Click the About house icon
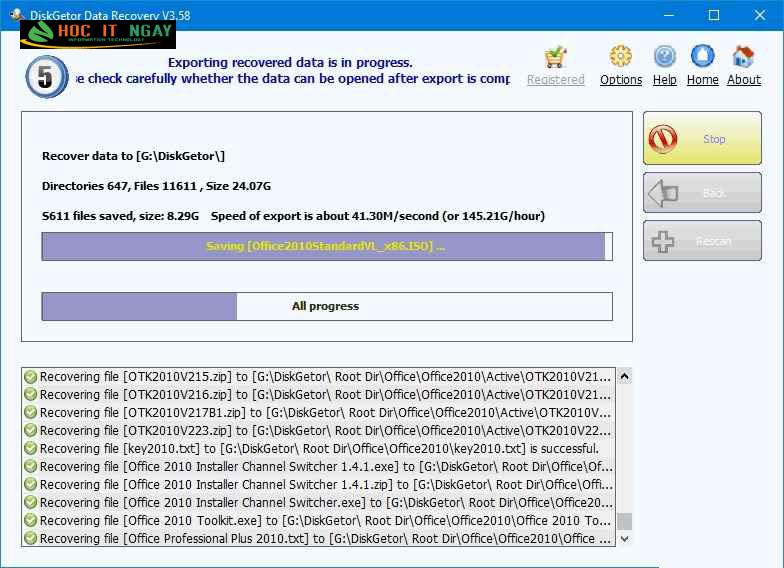Screen dimensions: 784x568 [744, 56]
